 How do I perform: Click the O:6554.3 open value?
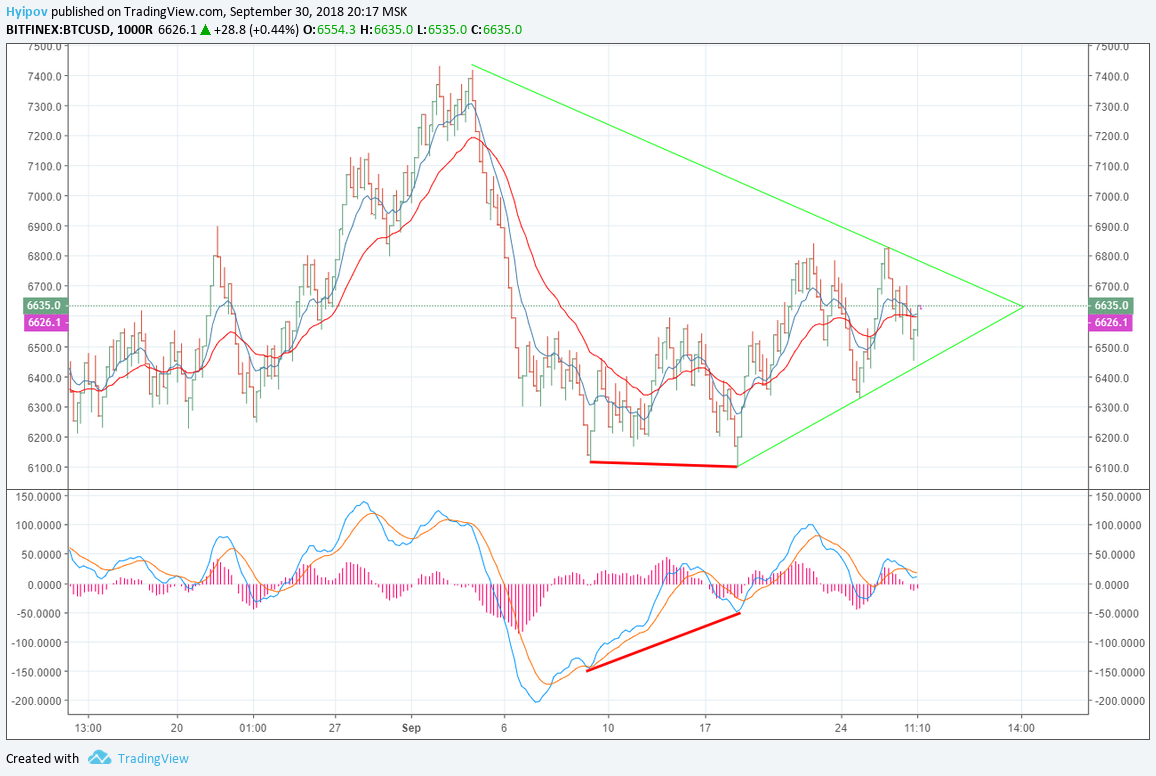point(330,30)
